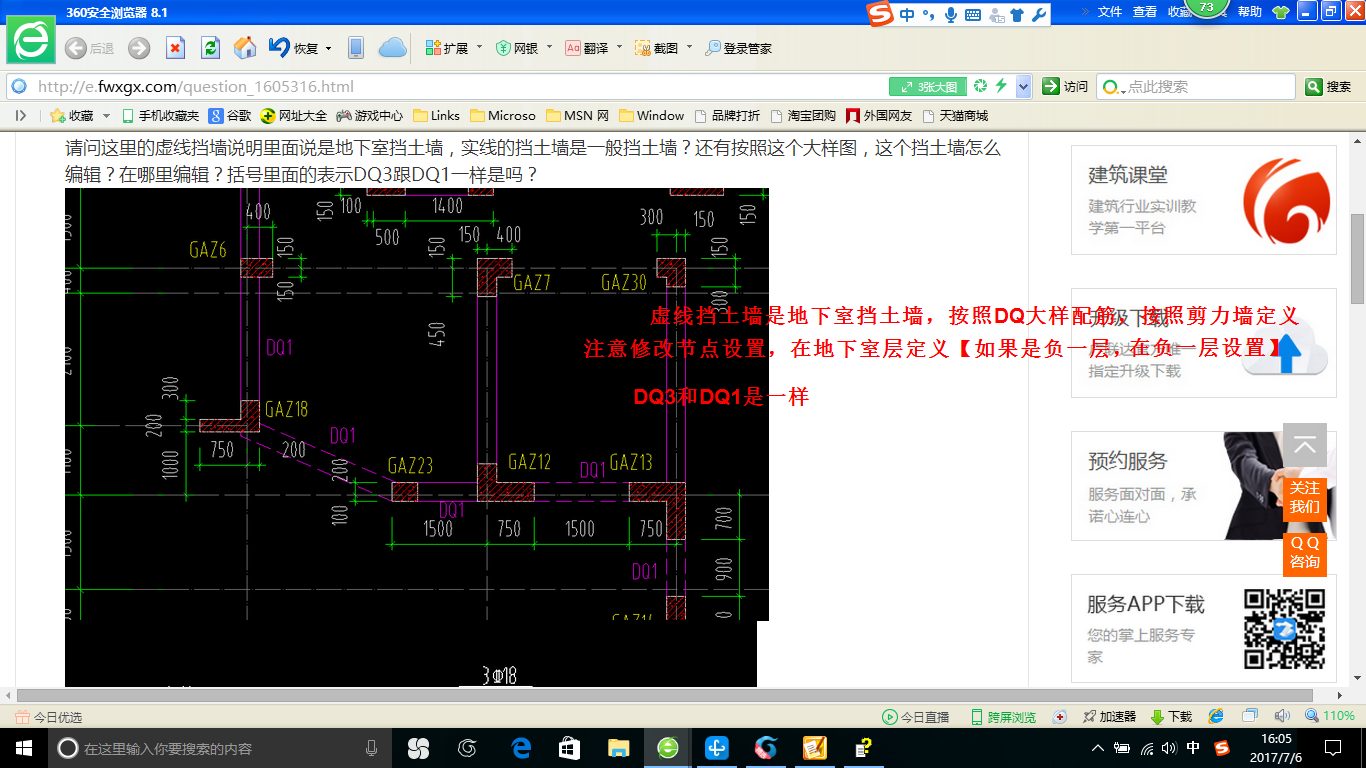The height and width of the screenshot is (768, 1366).
Task: Click the Windows Start button
Action: 22,748
